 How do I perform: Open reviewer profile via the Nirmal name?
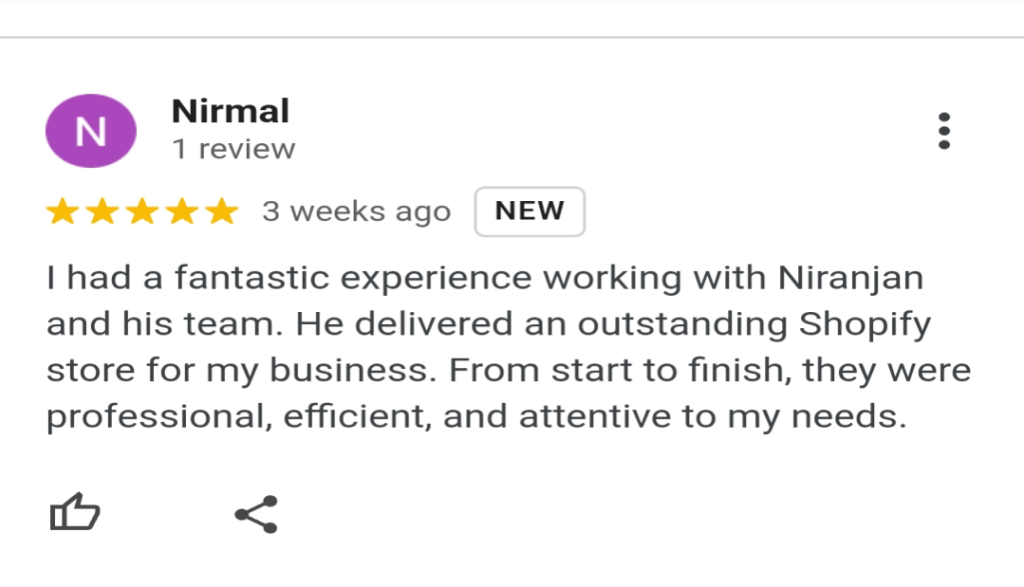tap(231, 111)
